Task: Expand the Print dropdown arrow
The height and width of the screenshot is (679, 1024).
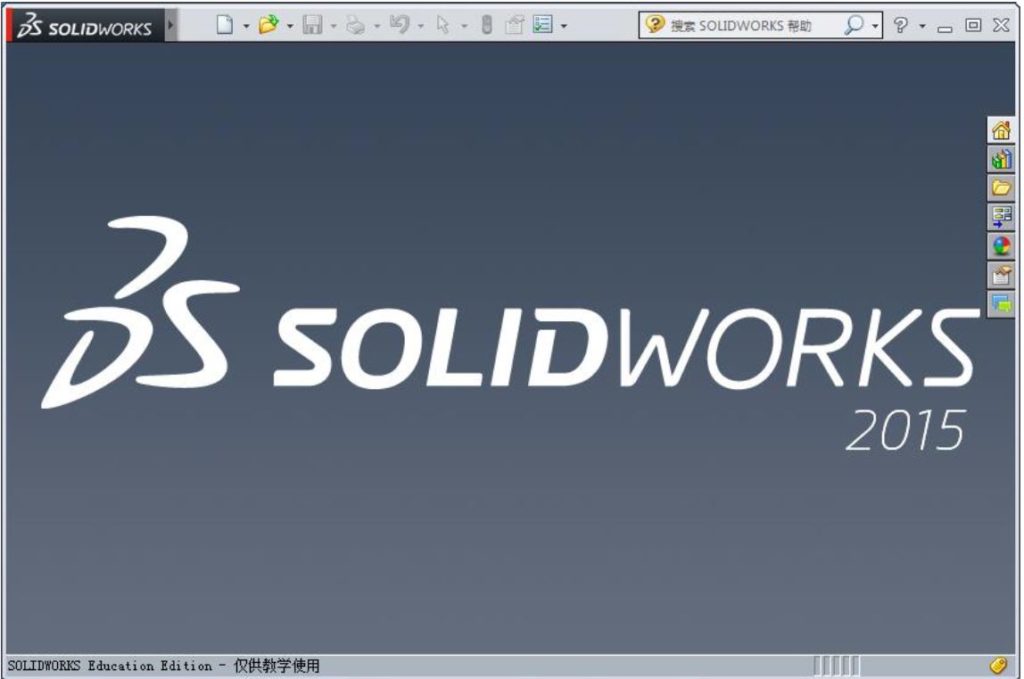Action: coord(377,26)
